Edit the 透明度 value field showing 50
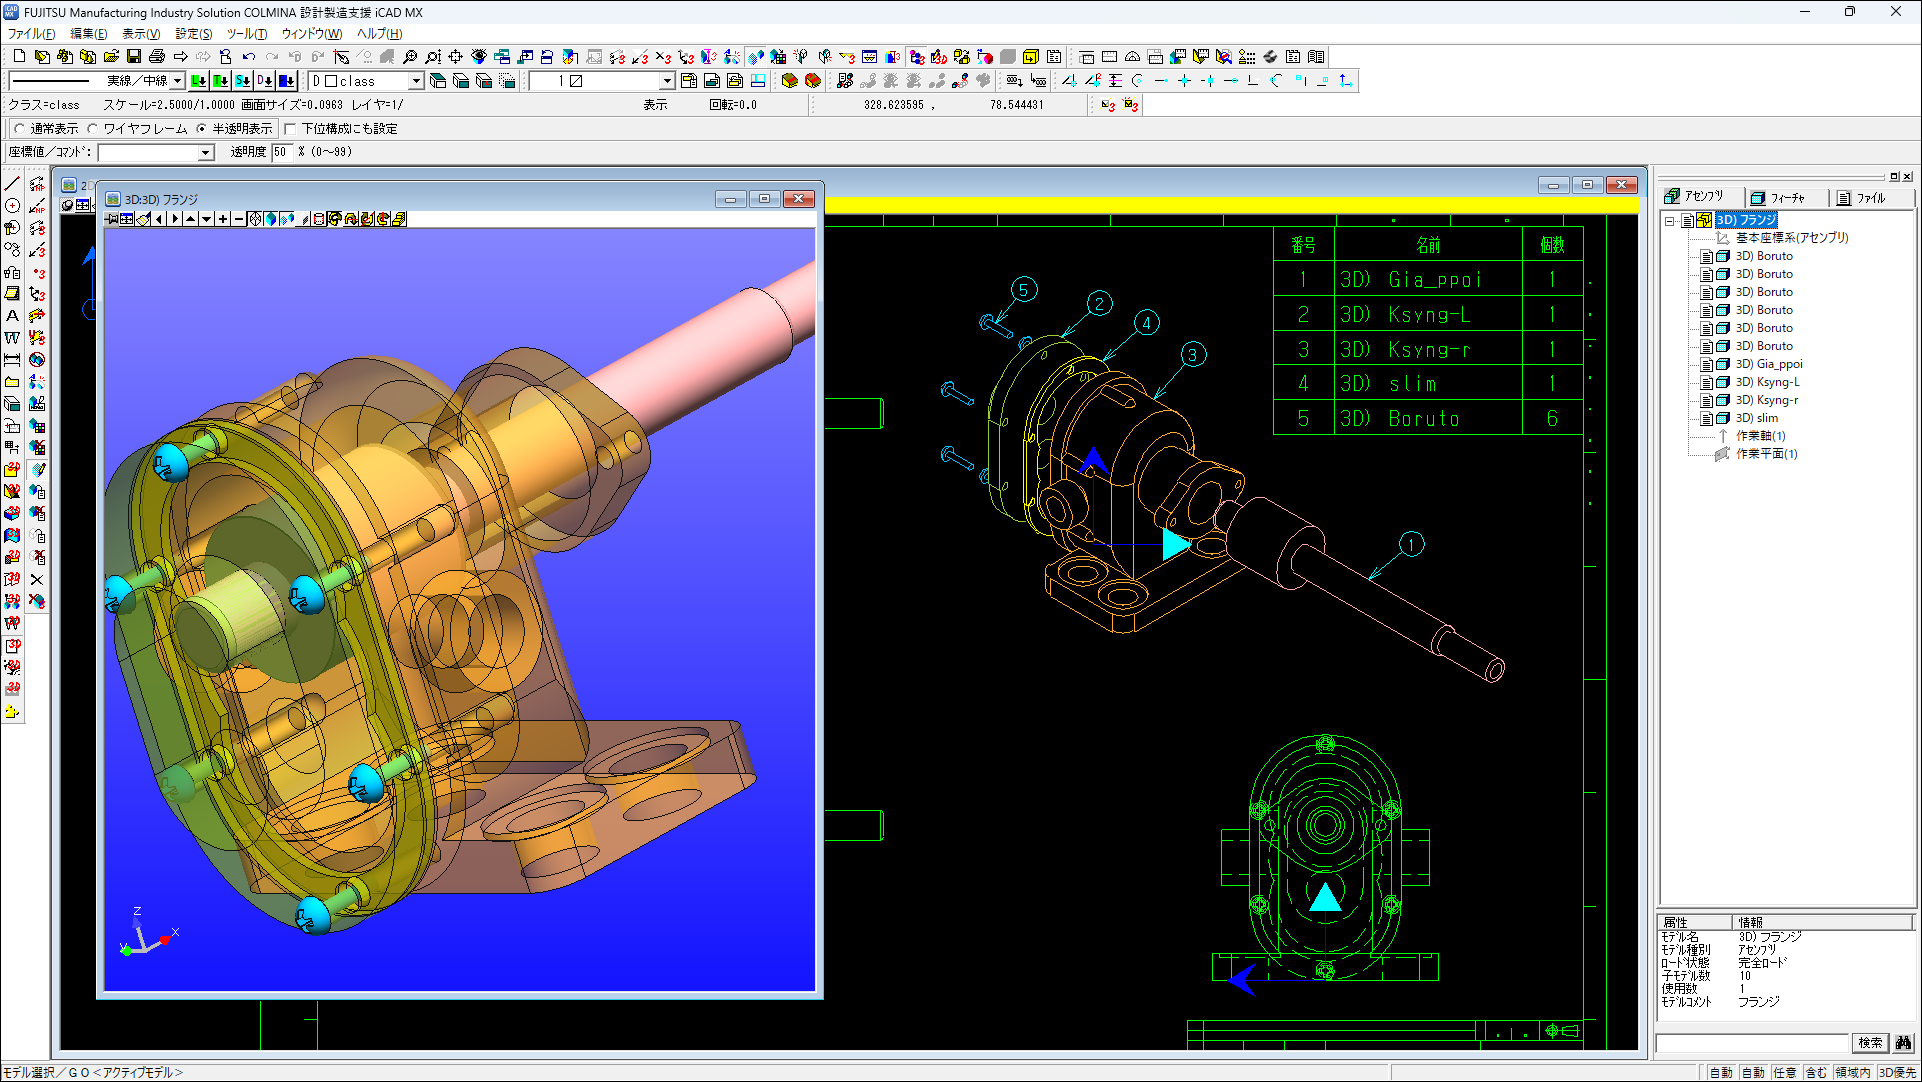 [281, 151]
